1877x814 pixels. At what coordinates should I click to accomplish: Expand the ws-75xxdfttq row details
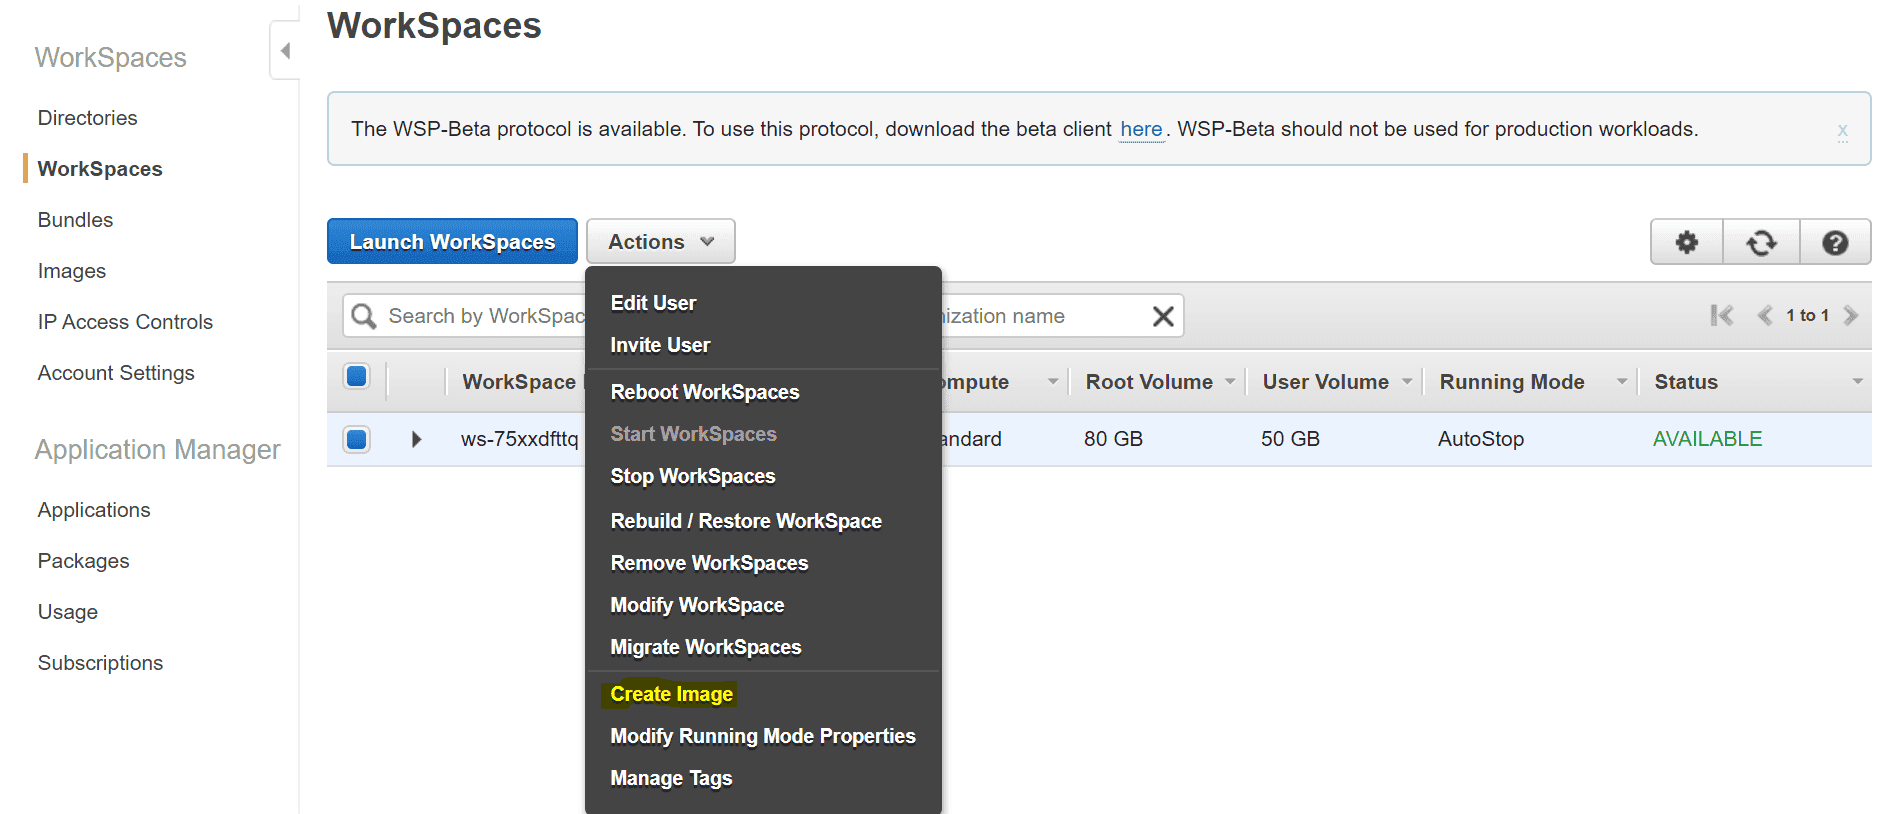coord(416,439)
